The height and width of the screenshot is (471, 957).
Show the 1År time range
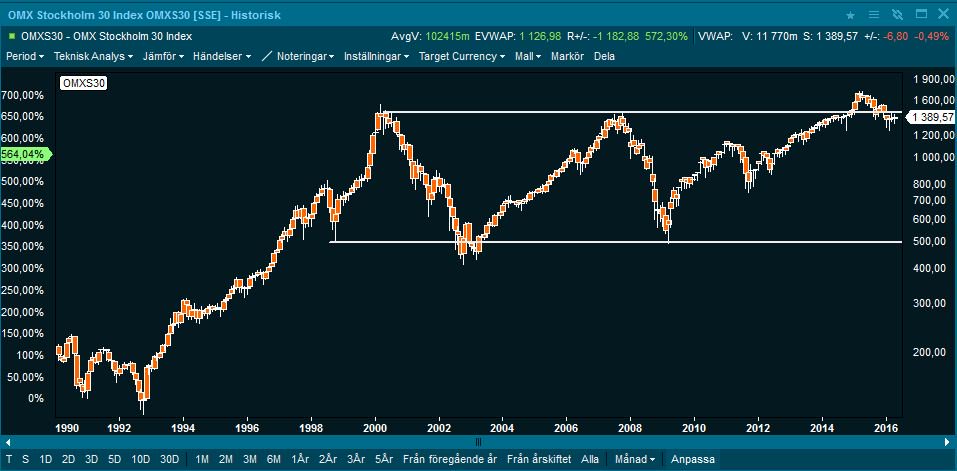(x=299, y=459)
